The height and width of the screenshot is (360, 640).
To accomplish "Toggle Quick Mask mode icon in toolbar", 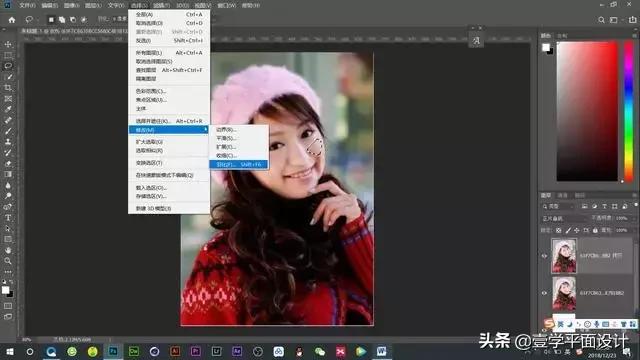I will click(8, 306).
